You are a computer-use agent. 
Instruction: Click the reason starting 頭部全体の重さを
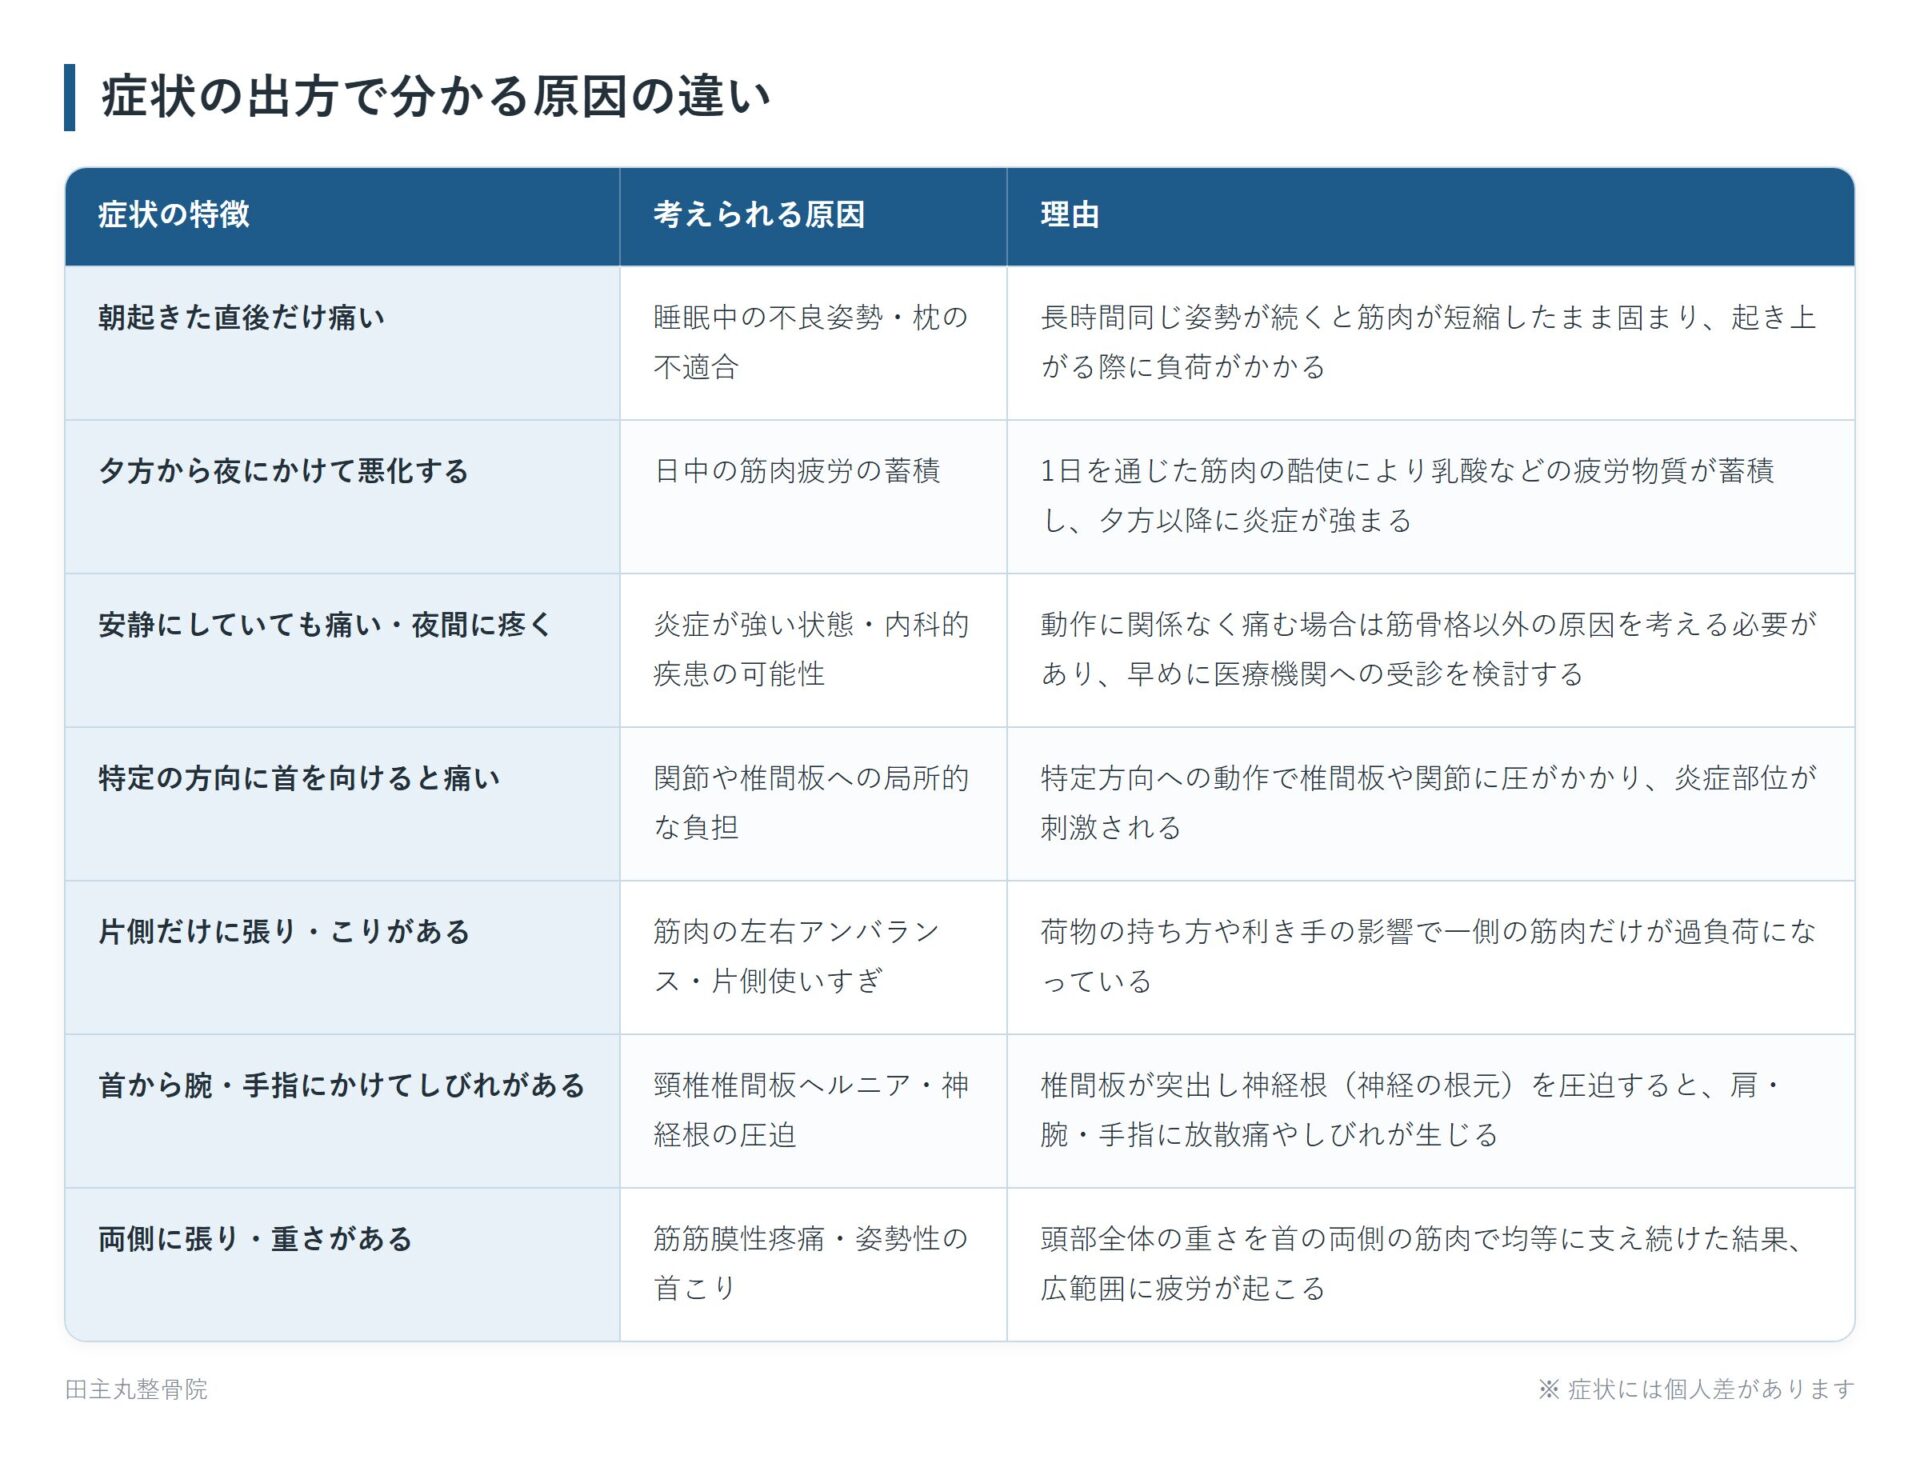click(x=1430, y=1264)
